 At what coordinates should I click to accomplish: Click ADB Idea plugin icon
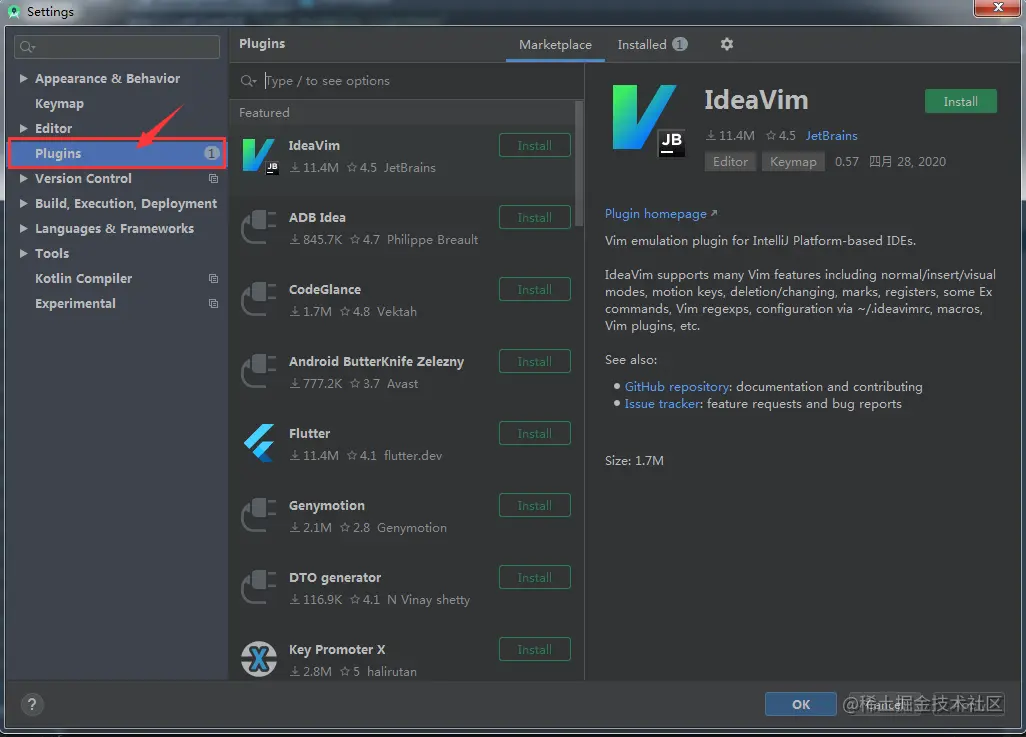(259, 227)
